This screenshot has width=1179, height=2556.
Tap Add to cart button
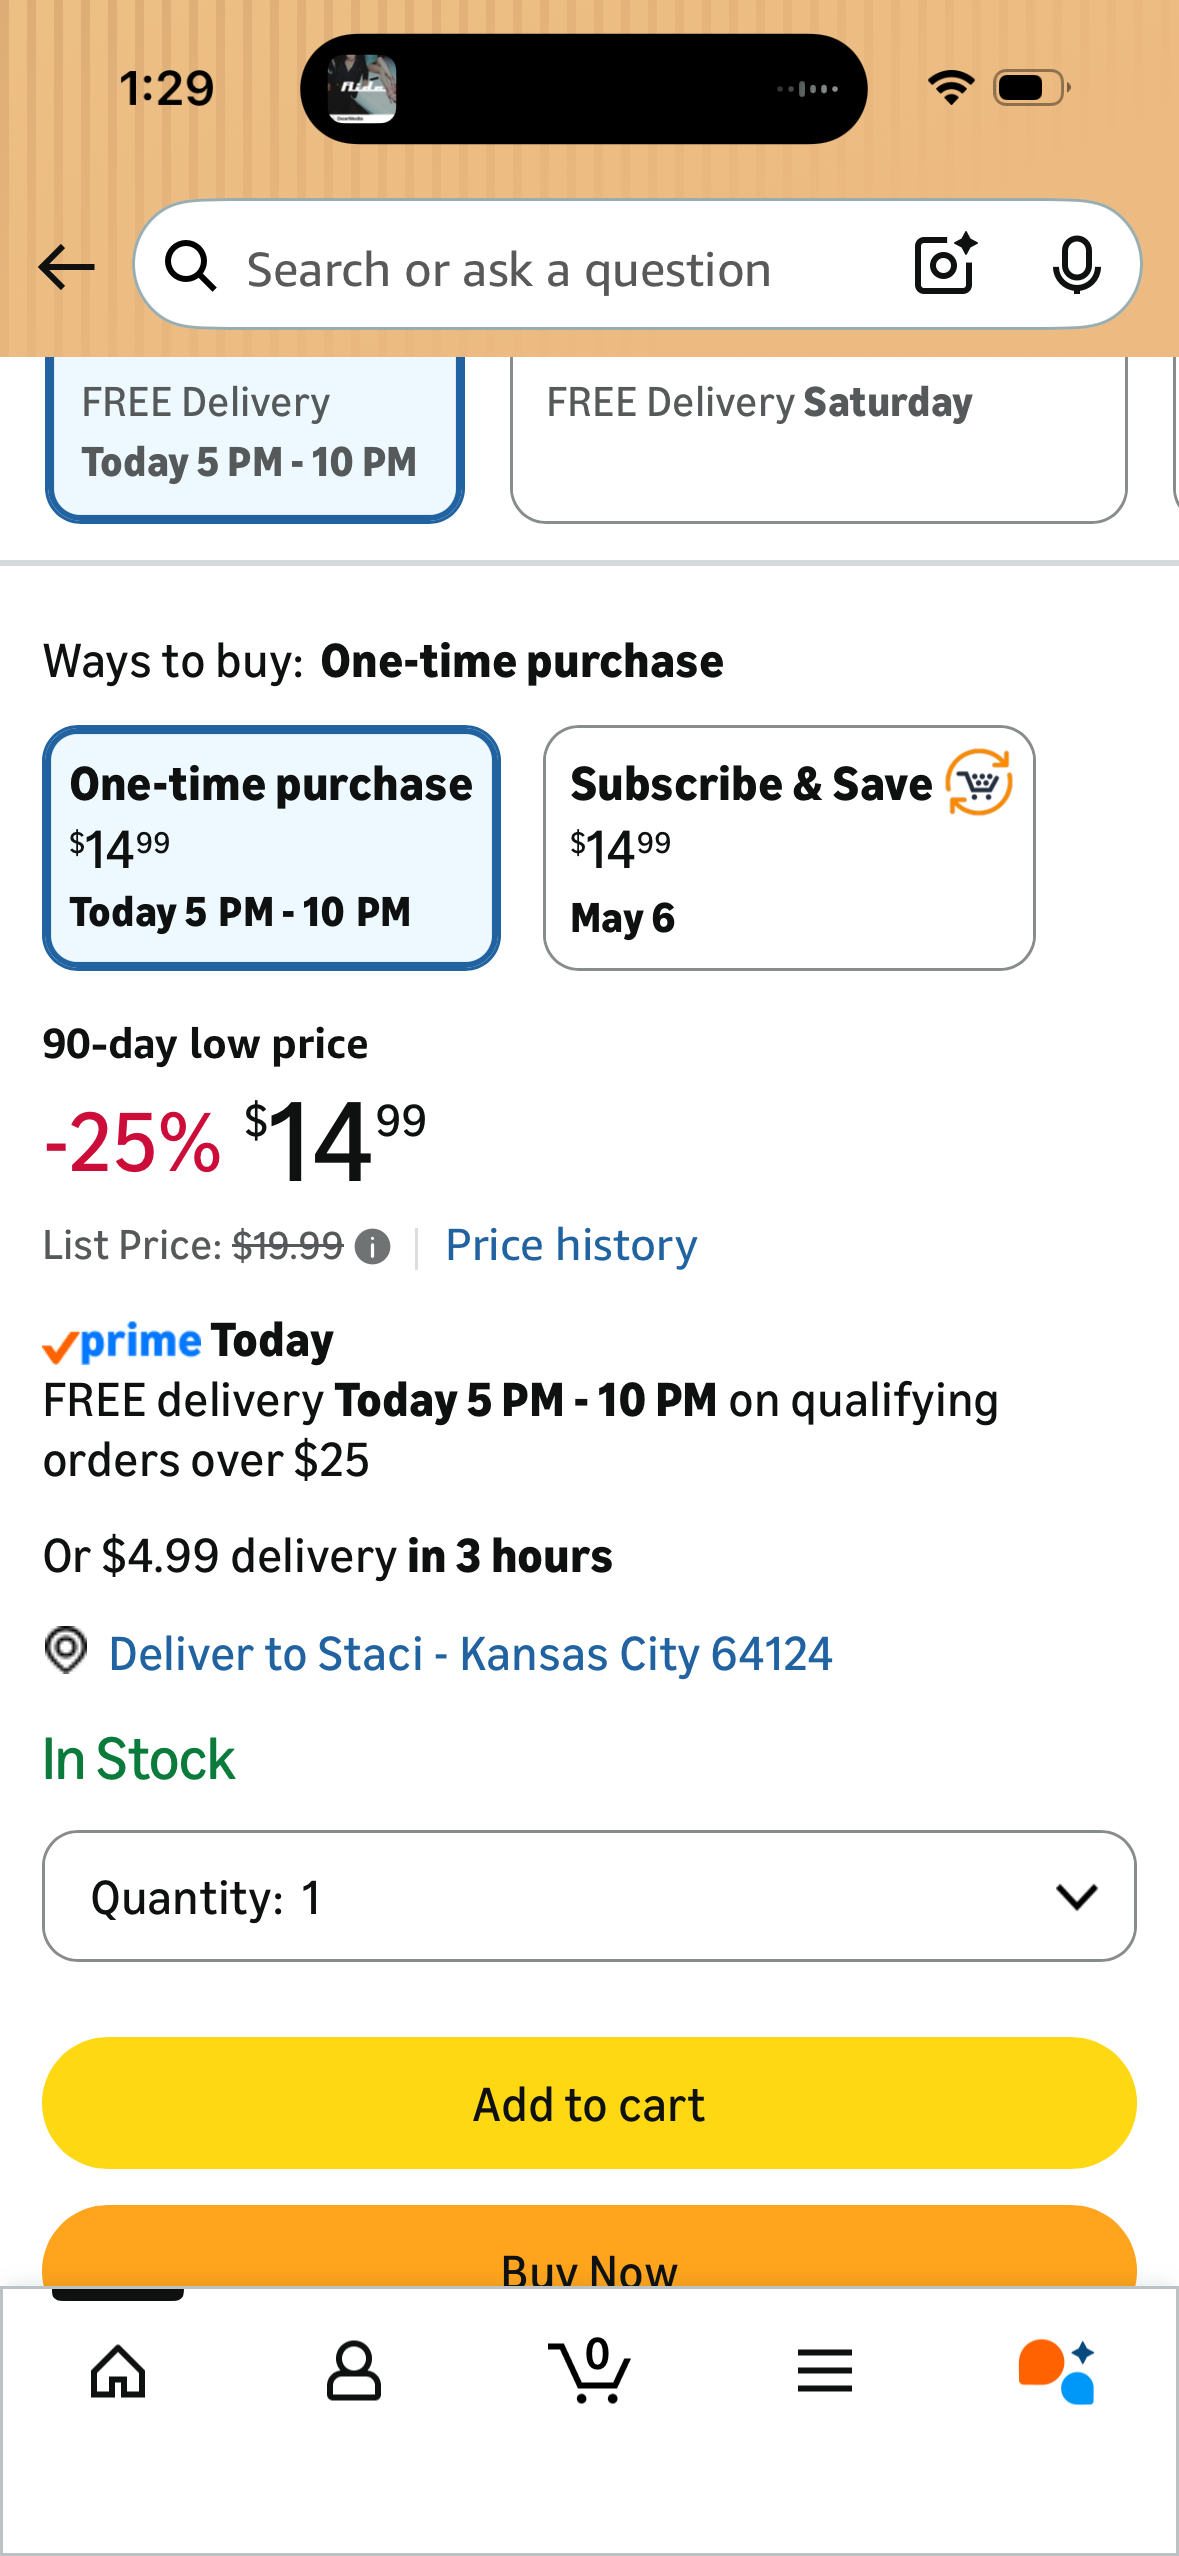tap(589, 2103)
